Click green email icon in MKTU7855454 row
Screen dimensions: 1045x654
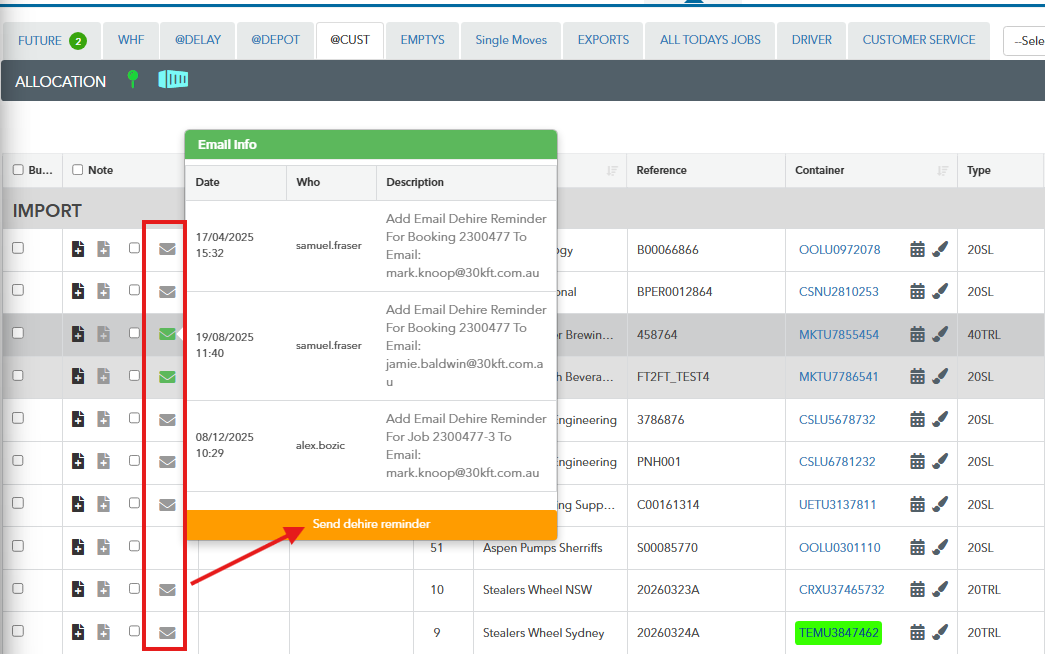pos(167,334)
